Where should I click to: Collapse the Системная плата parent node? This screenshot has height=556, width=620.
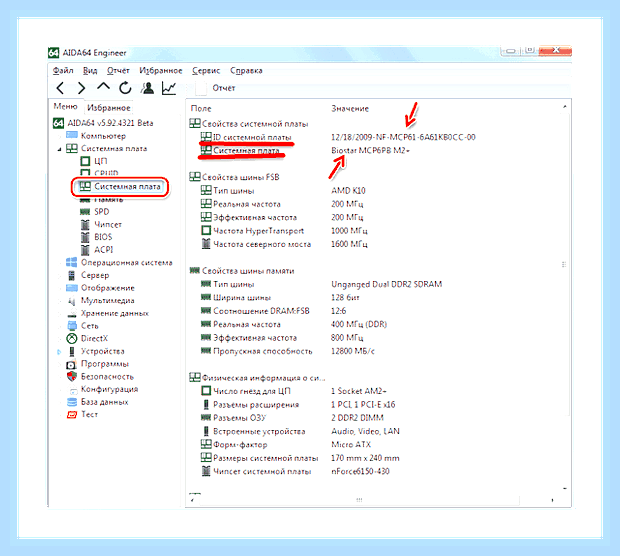59,149
